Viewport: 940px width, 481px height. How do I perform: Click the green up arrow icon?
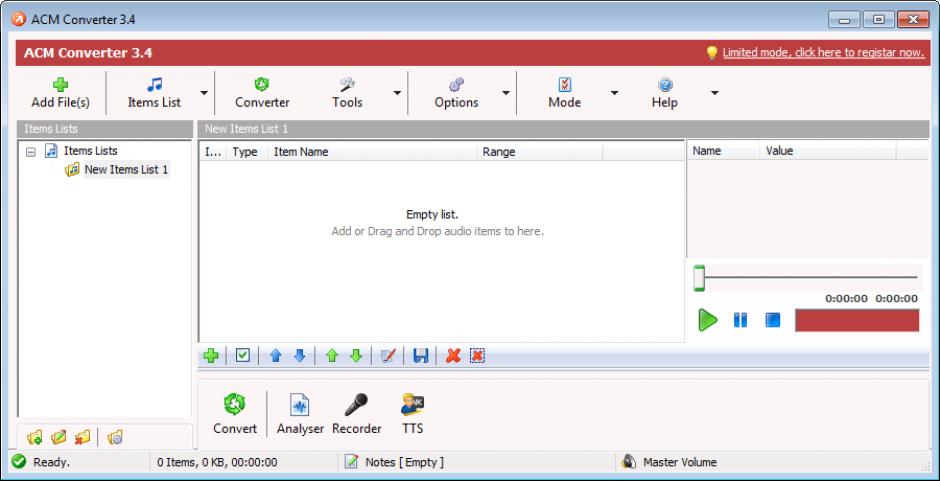332,356
